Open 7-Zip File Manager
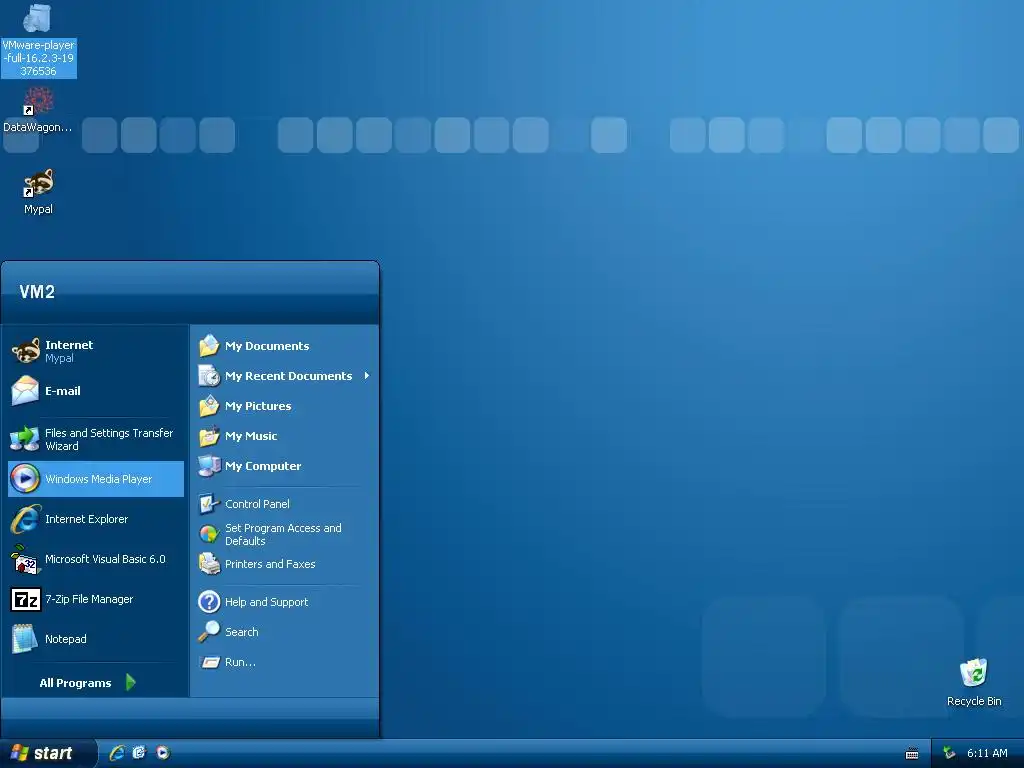1024x768 pixels. click(96, 599)
